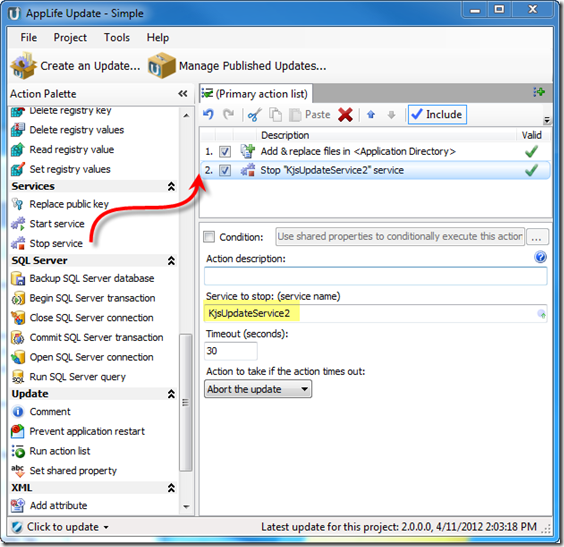The image size is (564, 547).
Task: Toggle the Condition checkbox
Action: tap(209, 237)
